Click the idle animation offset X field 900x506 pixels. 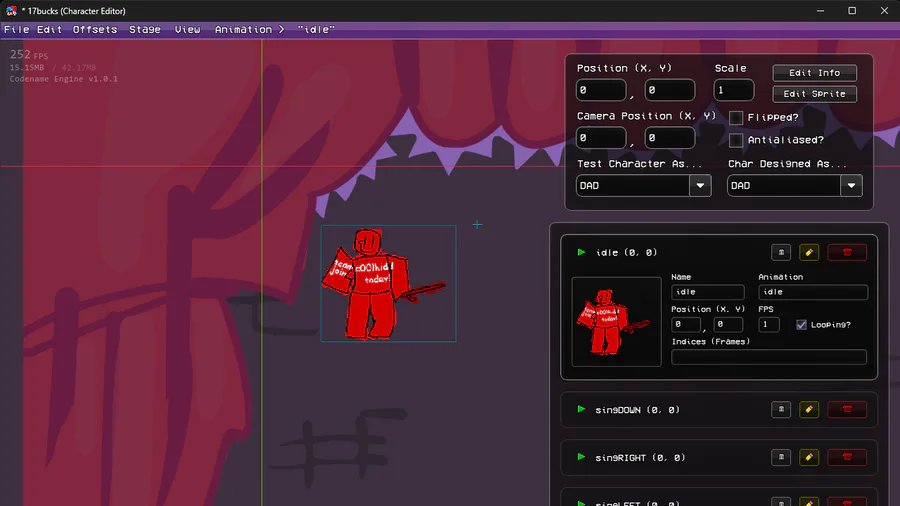click(686, 325)
